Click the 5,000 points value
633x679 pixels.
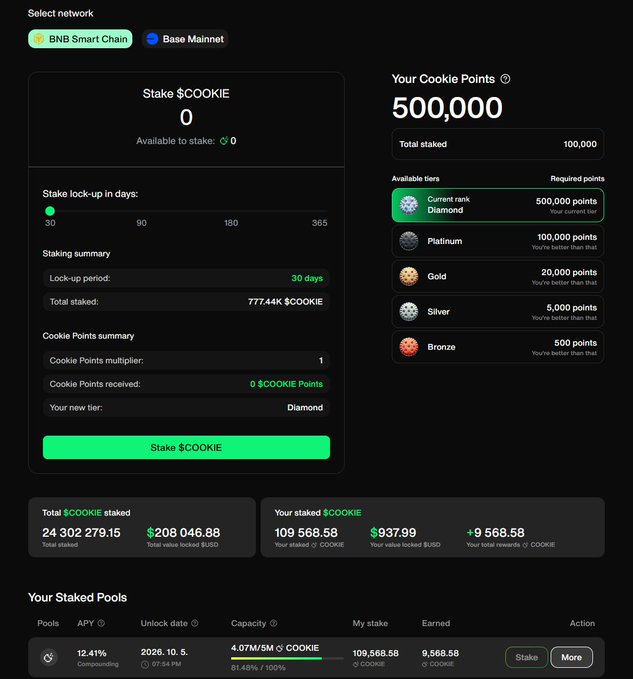(x=572, y=307)
